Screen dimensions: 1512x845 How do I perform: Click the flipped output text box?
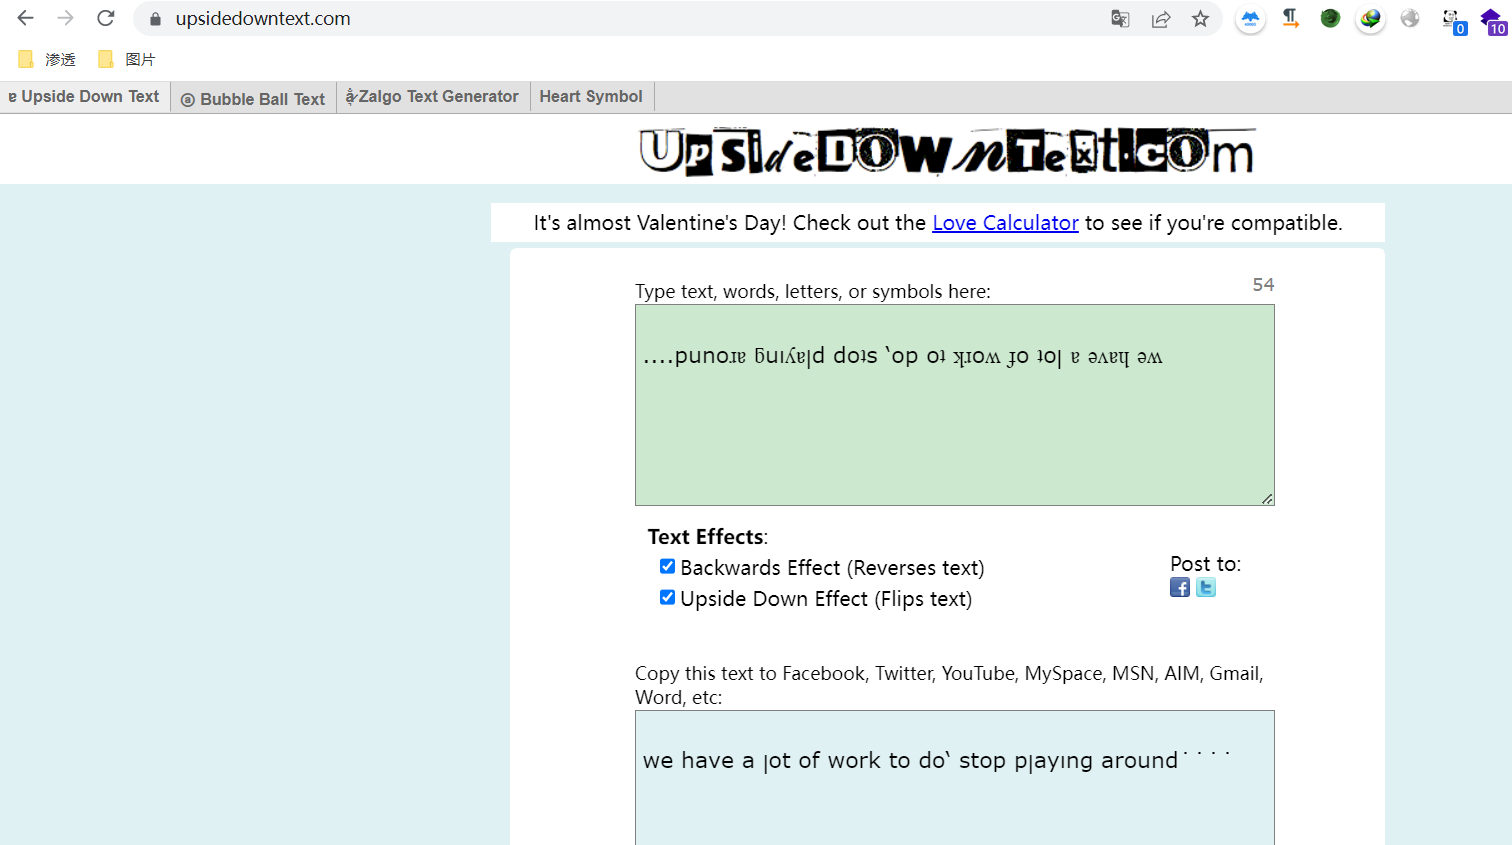tap(955, 778)
